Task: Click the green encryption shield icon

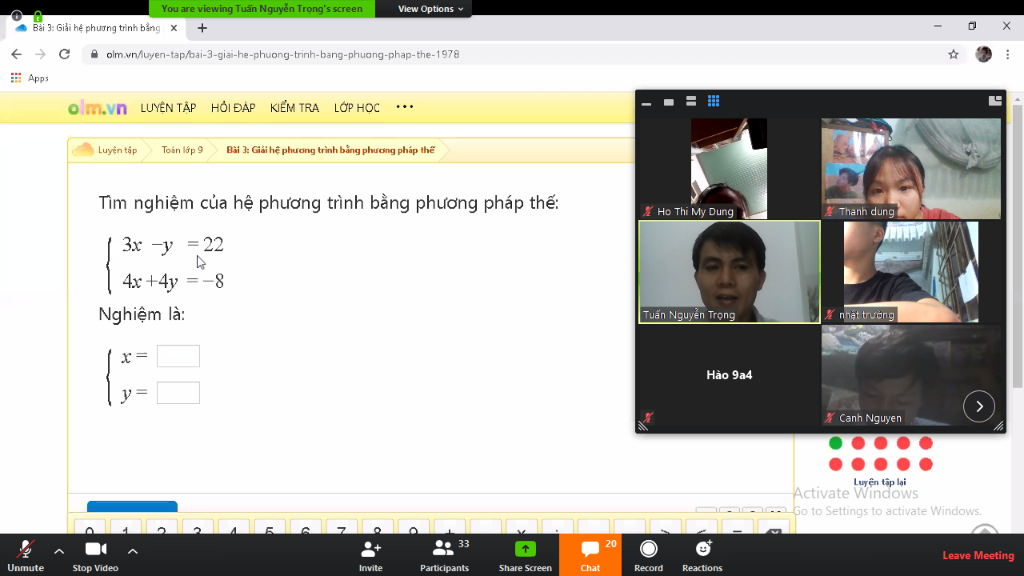Action: click(38, 16)
